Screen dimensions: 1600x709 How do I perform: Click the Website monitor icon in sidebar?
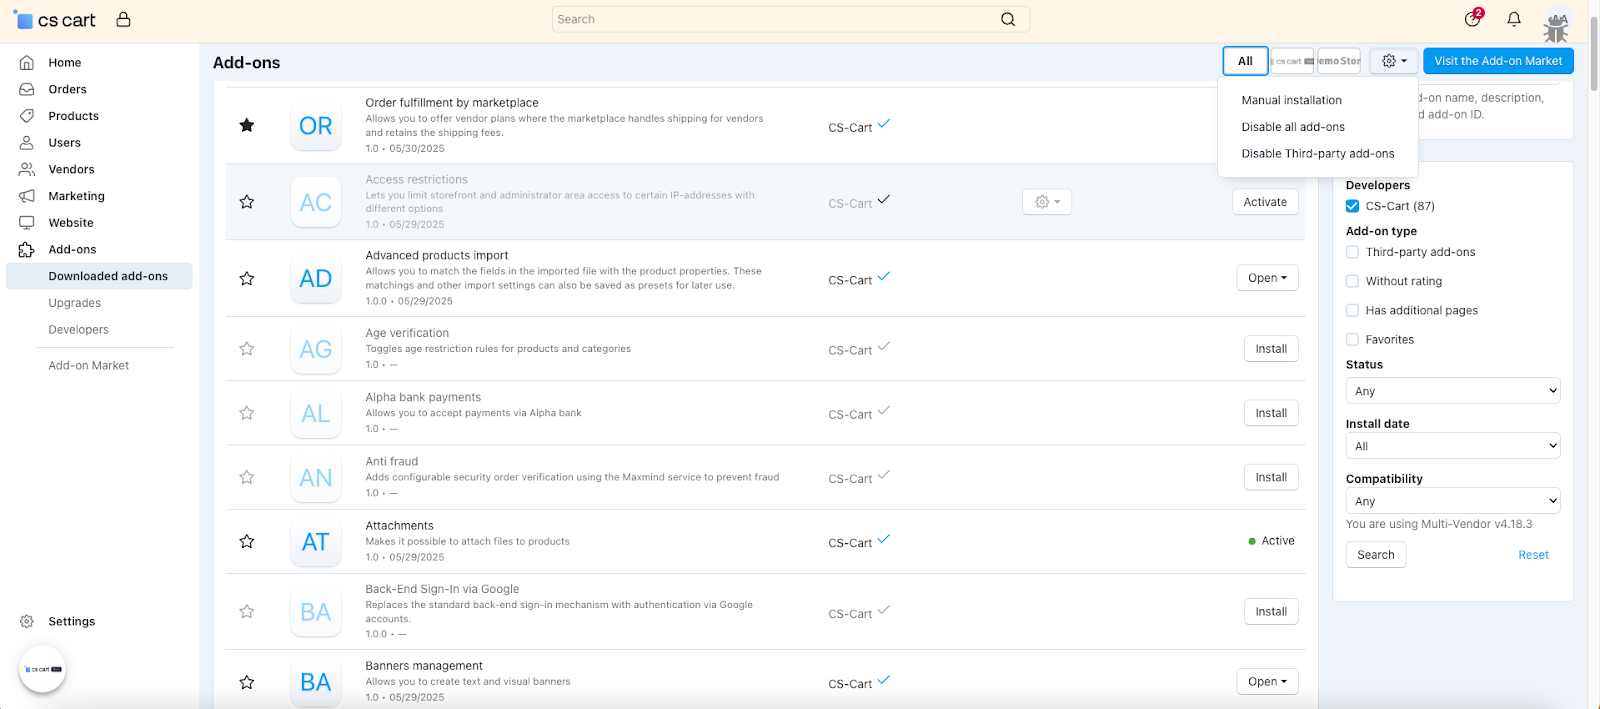point(27,223)
